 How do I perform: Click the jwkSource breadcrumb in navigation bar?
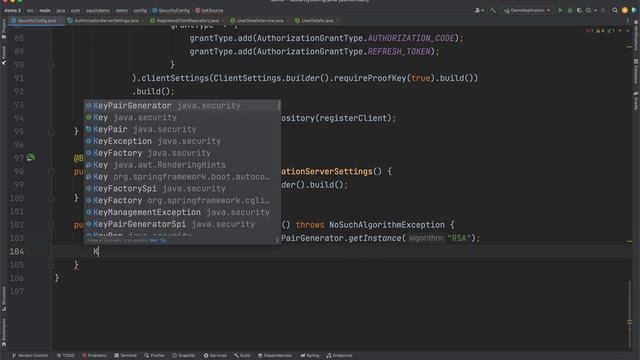pyautogui.click(x=209, y=10)
